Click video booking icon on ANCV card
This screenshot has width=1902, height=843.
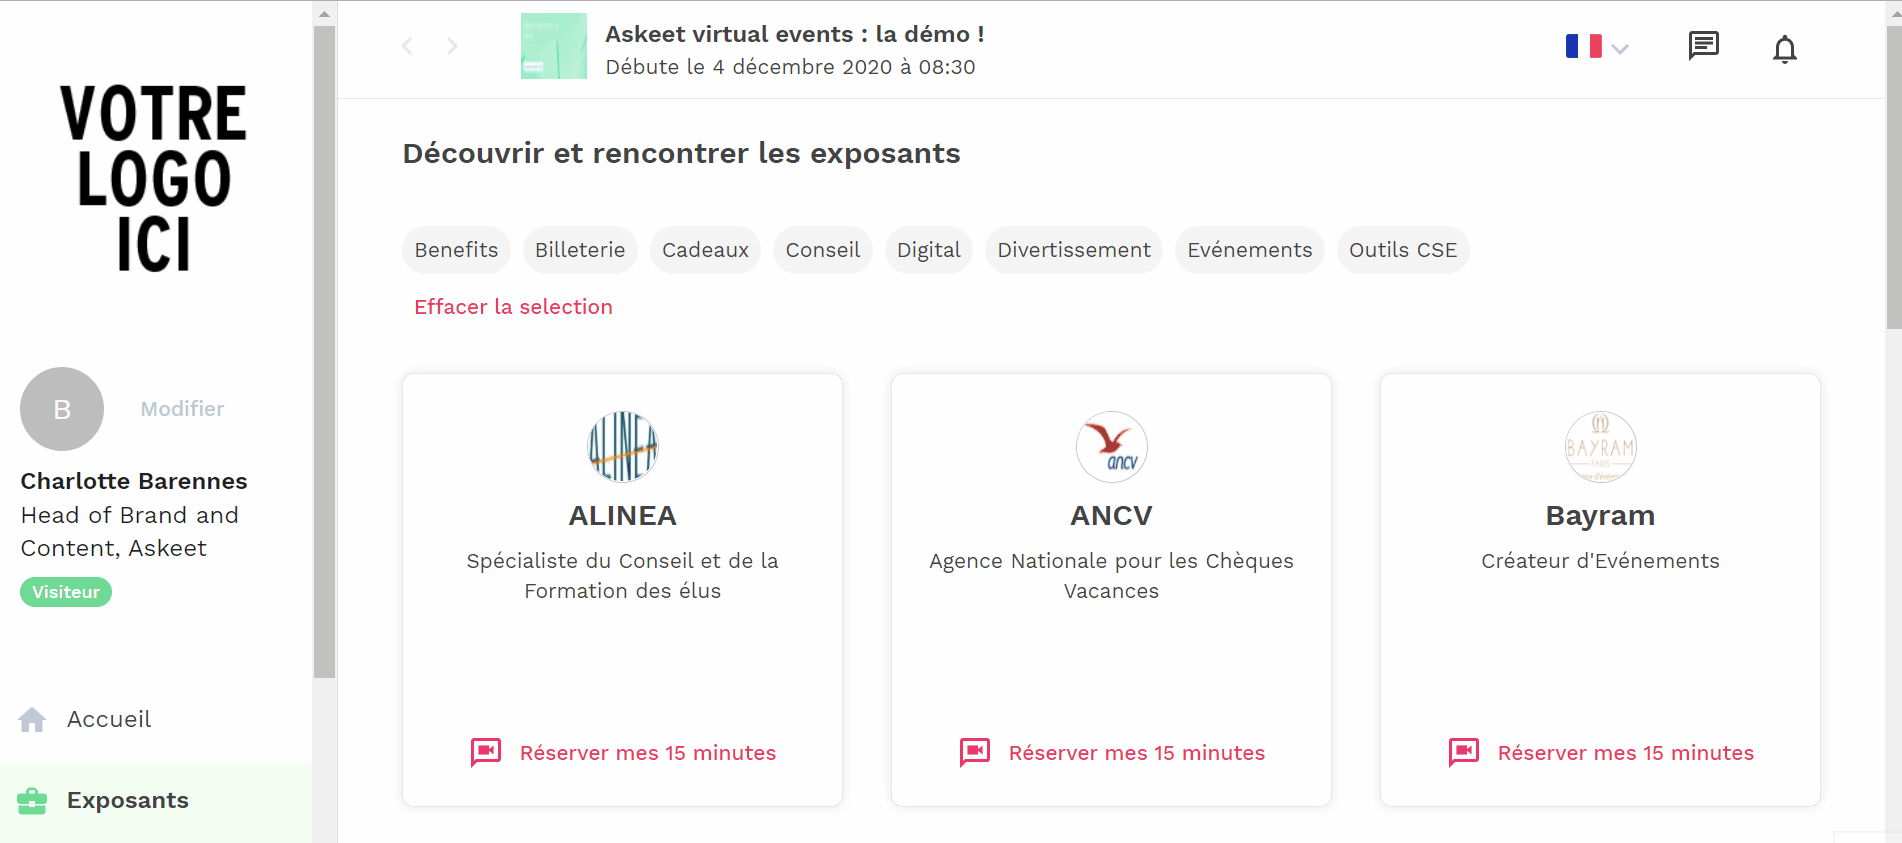tap(975, 752)
